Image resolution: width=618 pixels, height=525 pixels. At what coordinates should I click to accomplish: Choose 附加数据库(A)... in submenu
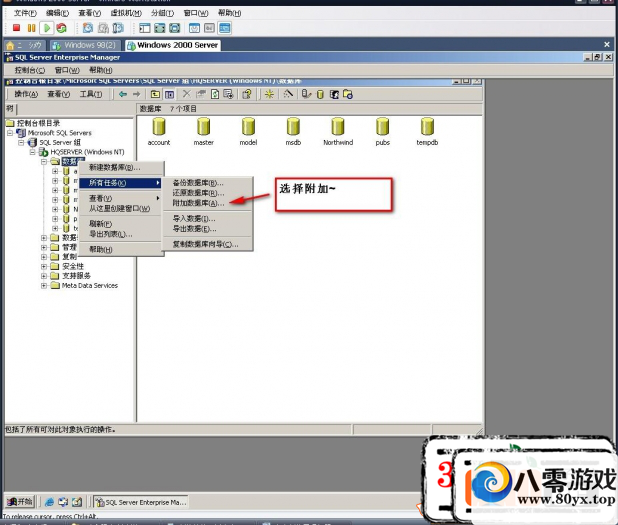tap(207, 203)
